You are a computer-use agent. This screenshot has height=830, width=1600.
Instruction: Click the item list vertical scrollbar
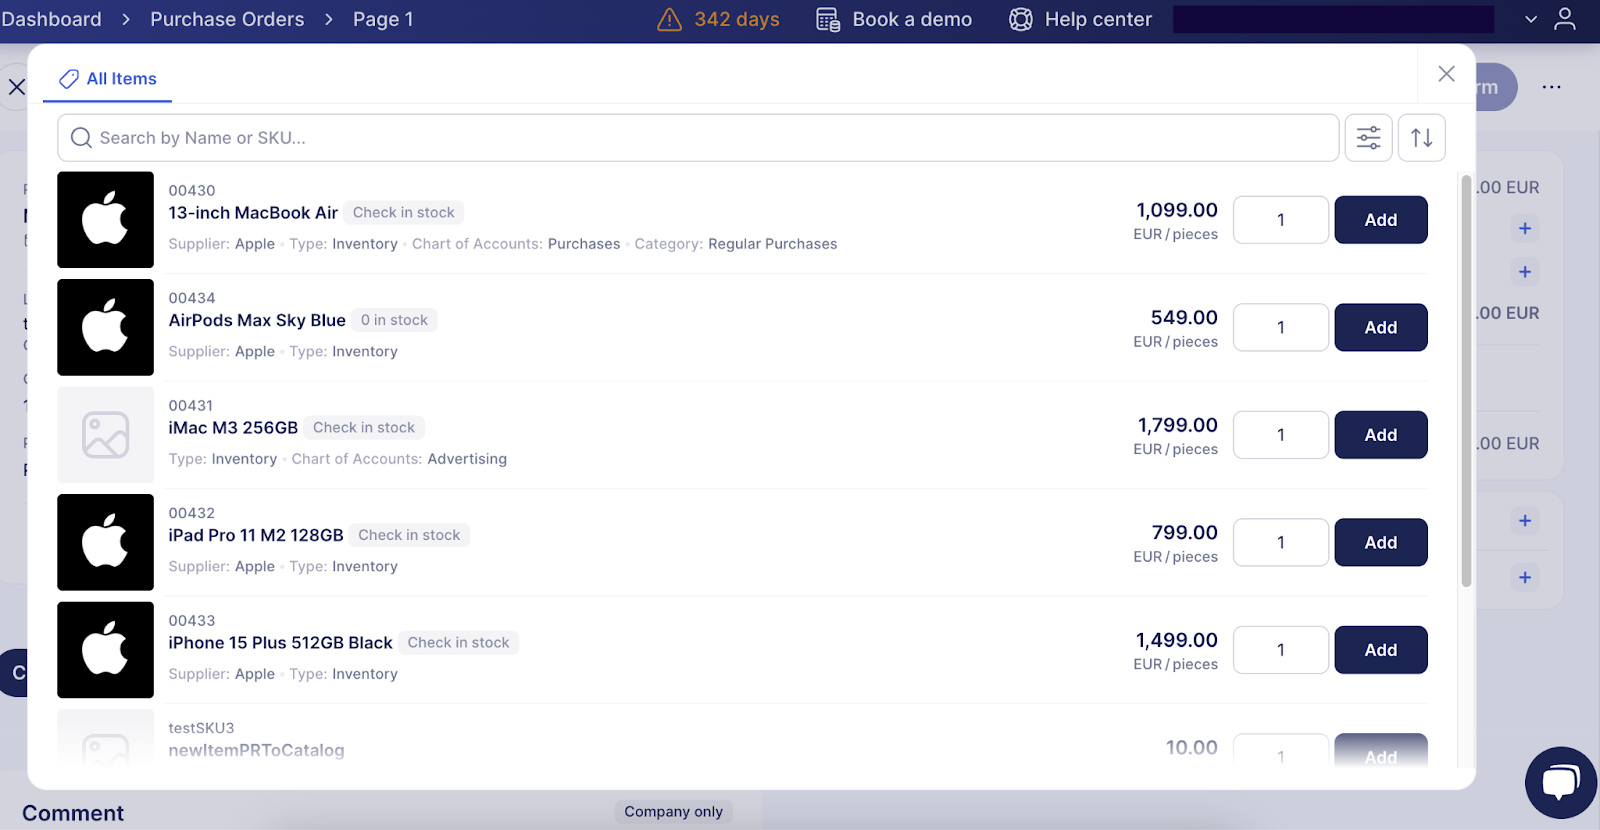1466,380
